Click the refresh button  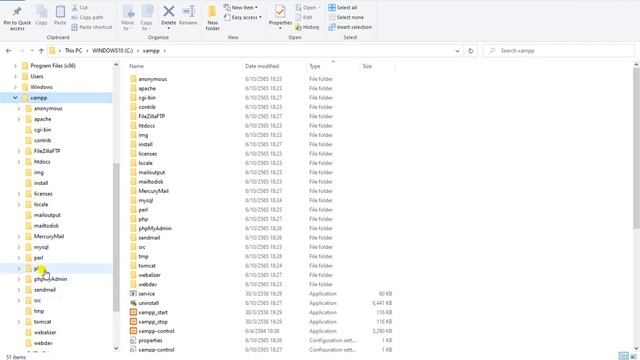tap(471, 51)
